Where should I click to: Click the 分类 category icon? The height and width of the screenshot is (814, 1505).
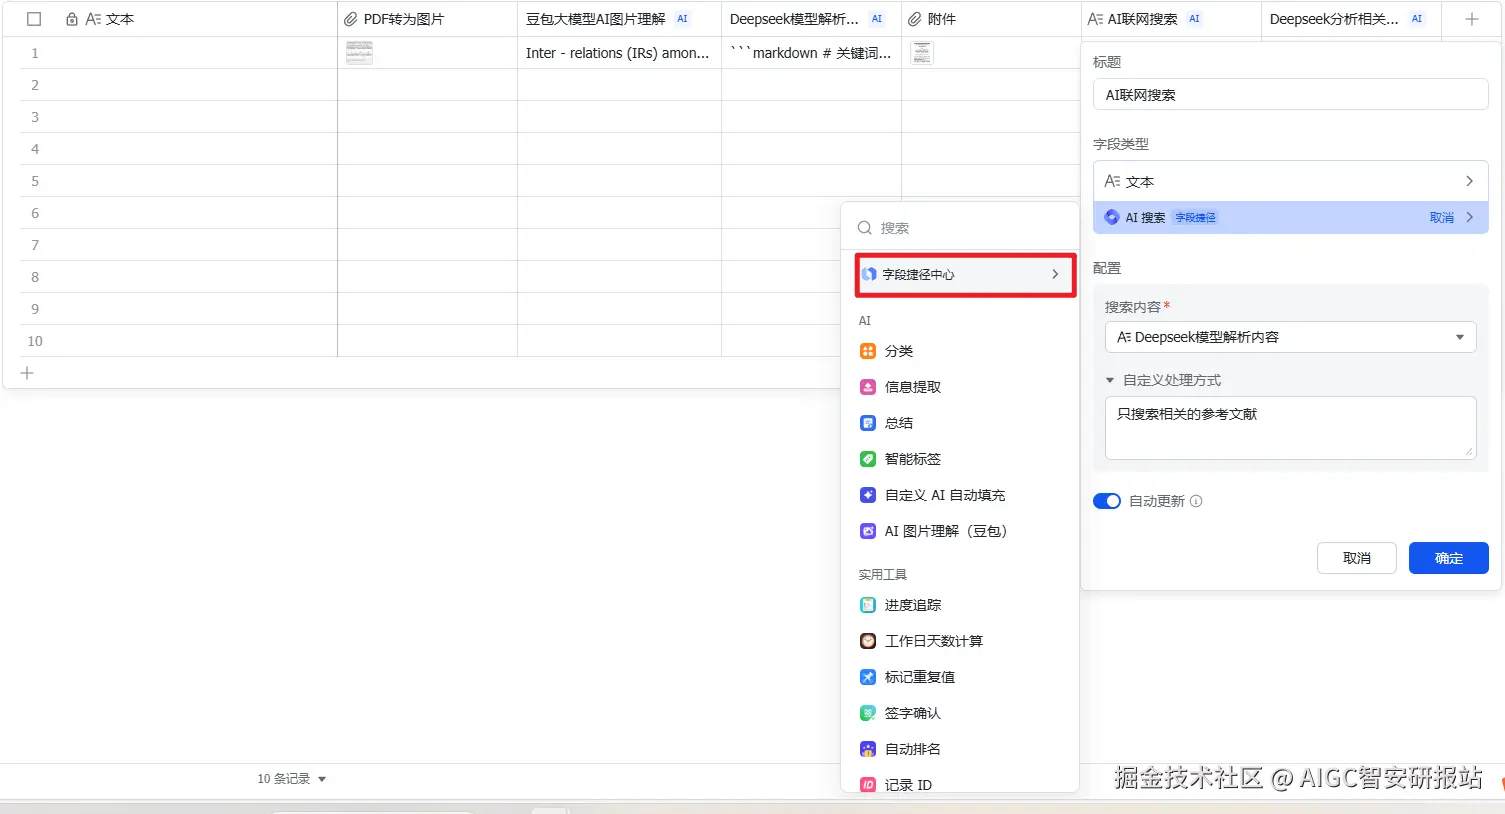(x=868, y=351)
